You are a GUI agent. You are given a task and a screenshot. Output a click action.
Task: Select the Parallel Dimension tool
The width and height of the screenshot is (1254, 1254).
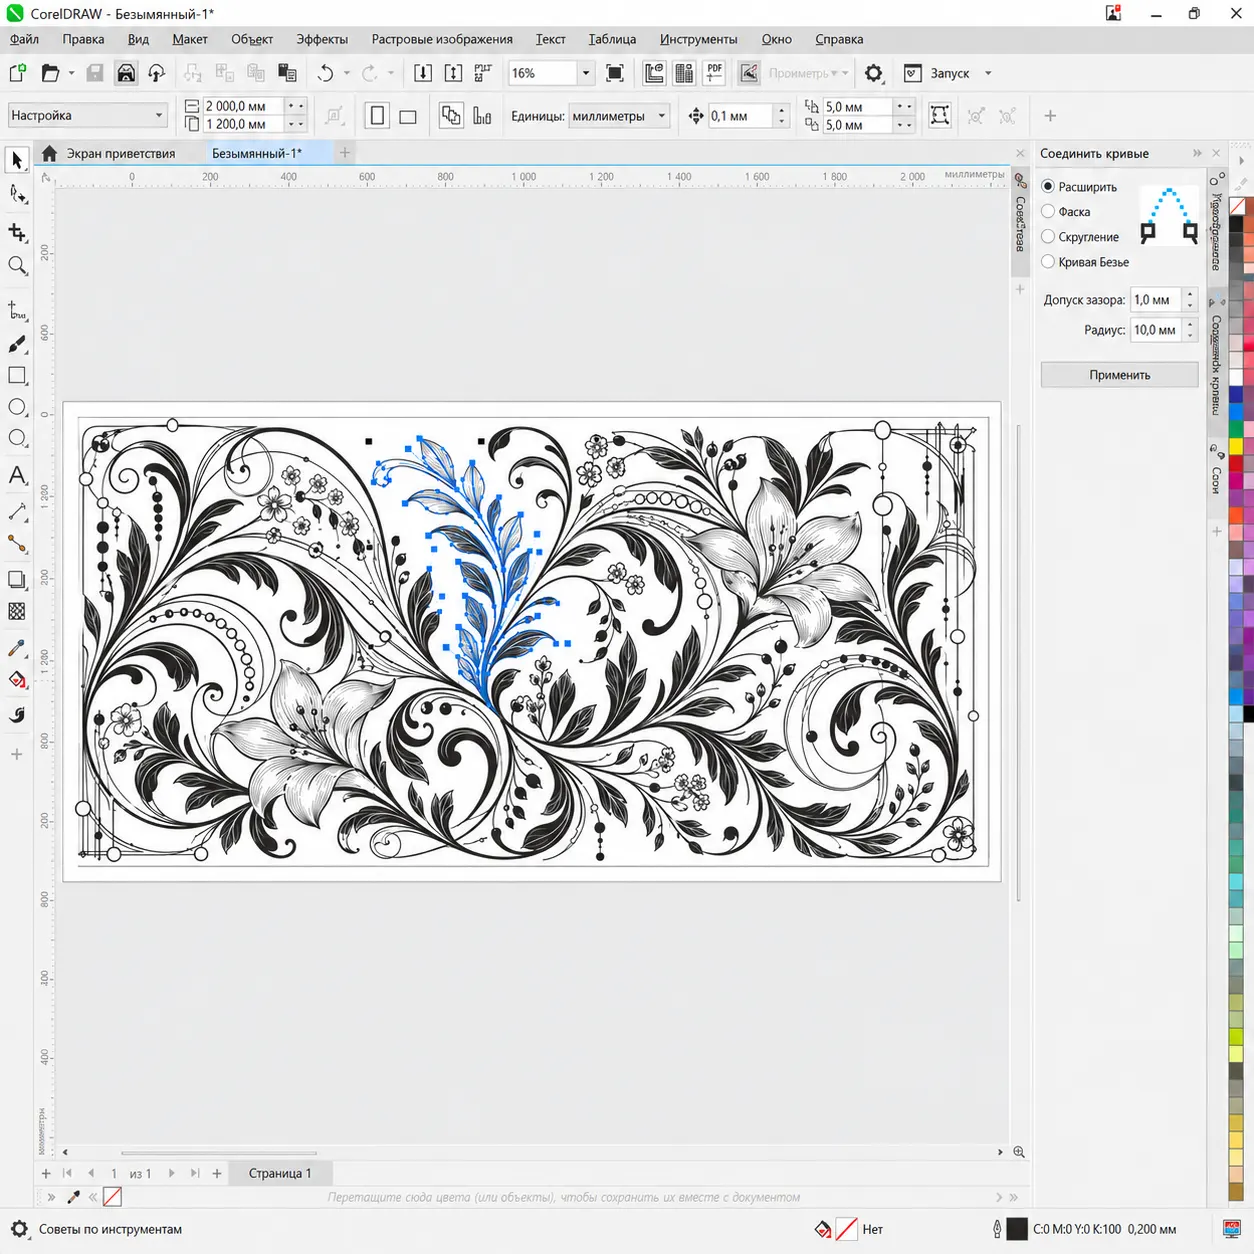(x=17, y=512)
